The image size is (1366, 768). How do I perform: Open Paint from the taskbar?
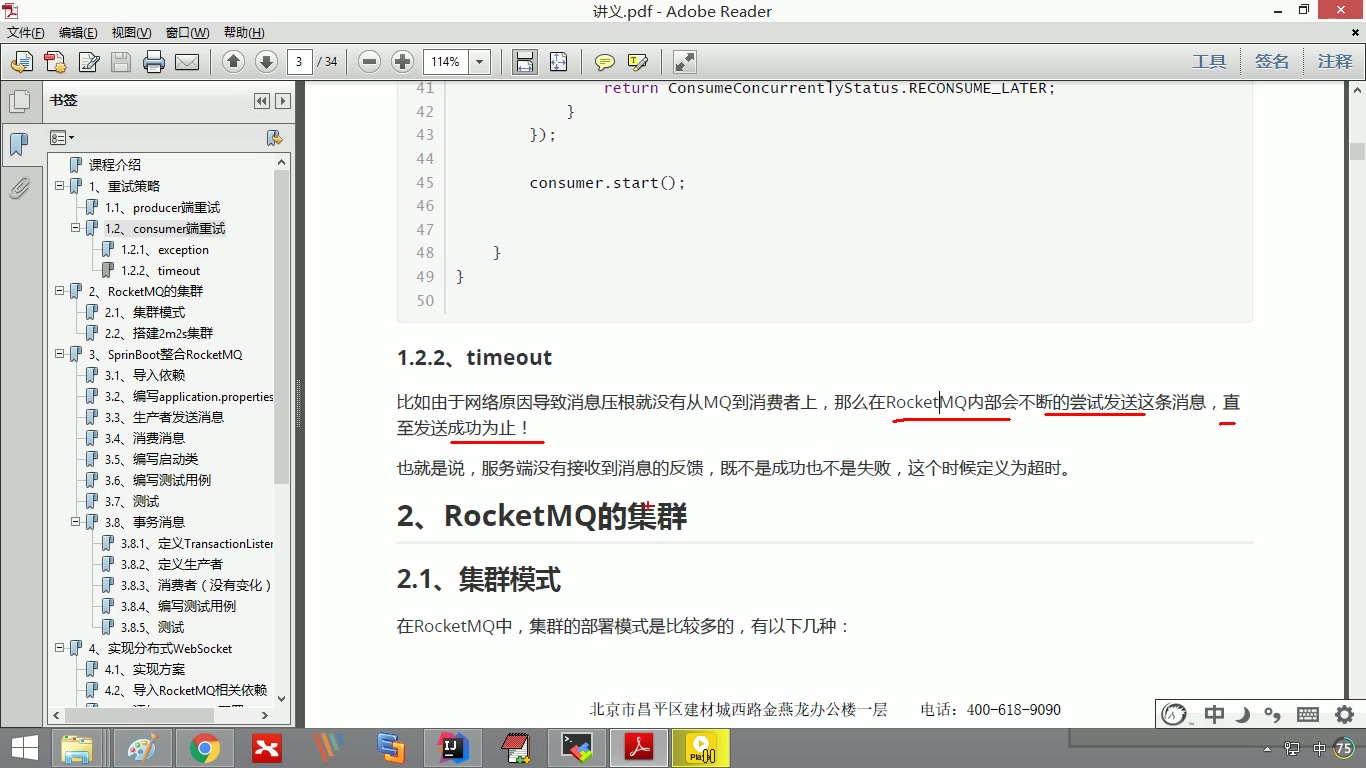click(143, 748)
